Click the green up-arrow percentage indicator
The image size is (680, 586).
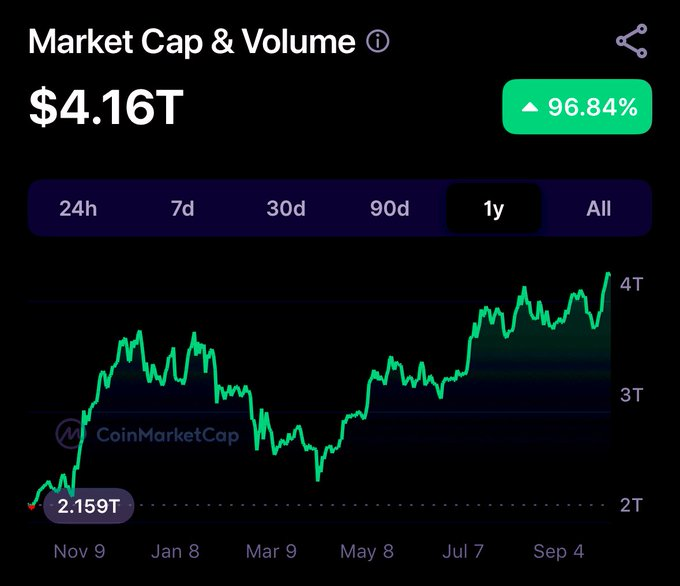531,108
